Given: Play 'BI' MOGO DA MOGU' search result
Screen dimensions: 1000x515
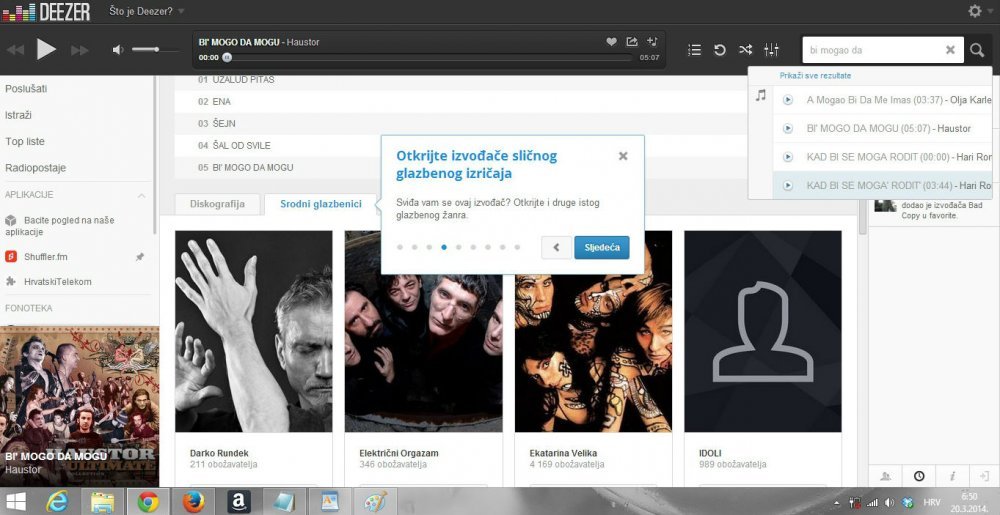Looking at the screenshot, I should point(788,128).
